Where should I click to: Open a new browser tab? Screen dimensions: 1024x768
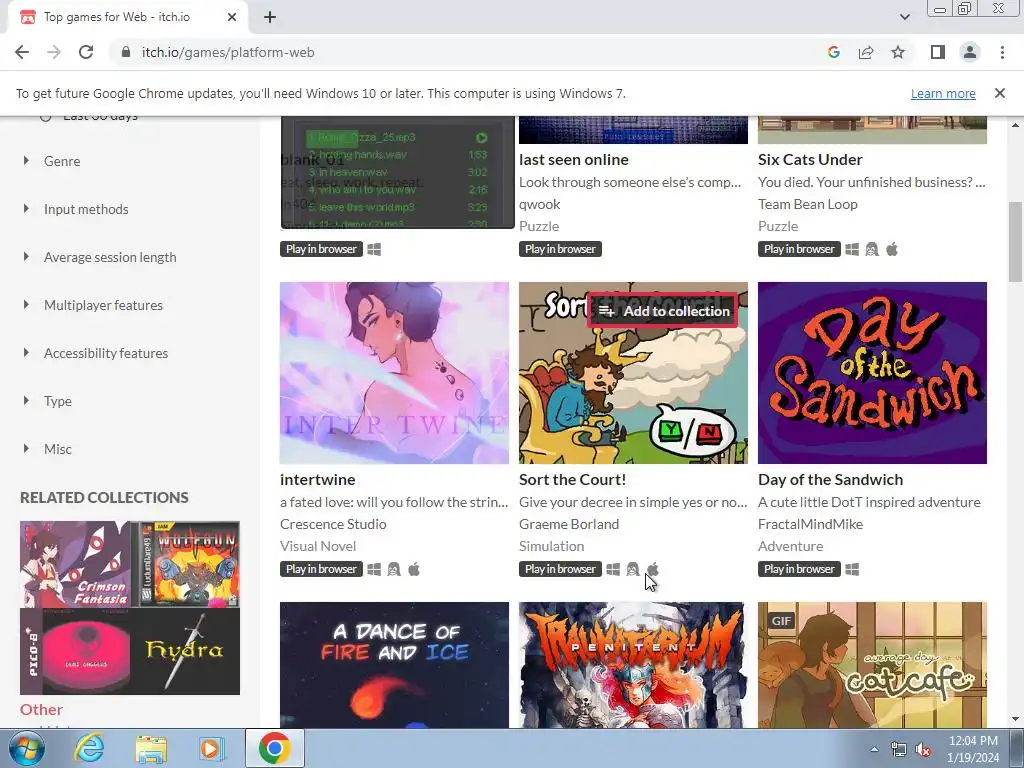[x=270, y=17]
